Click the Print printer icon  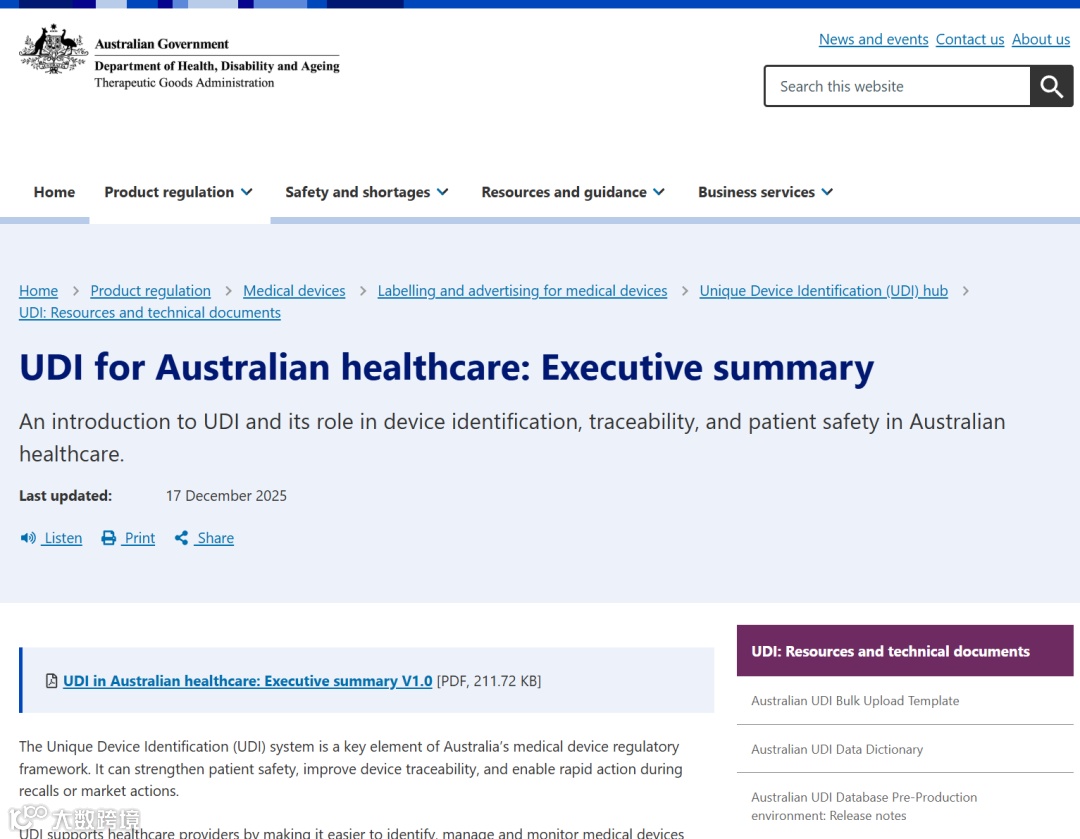click(109, 538)
